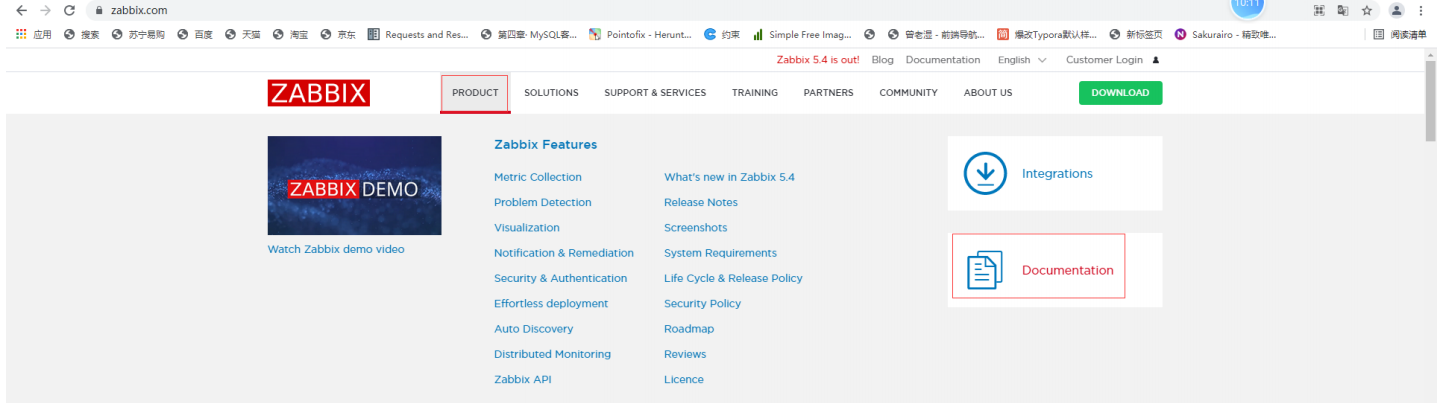This screenshot has height=403, width=1441.
Task: Open the 天猫 bookmark
Action: point(243,34)
